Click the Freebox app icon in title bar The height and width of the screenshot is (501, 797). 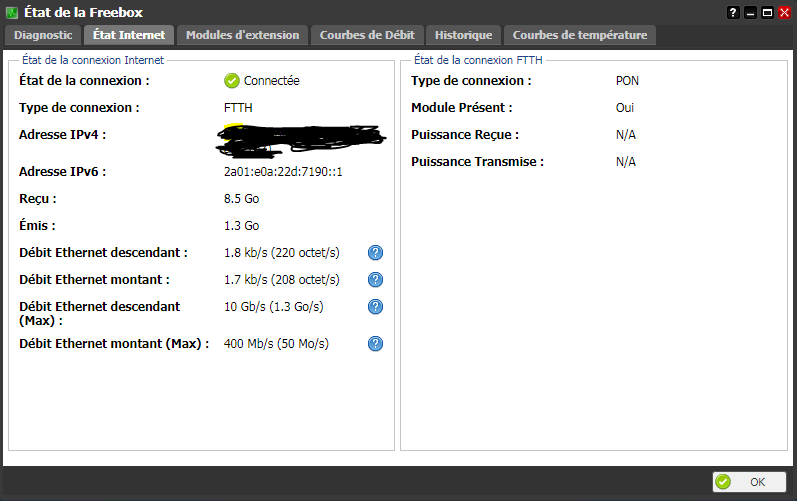[12, 13]
